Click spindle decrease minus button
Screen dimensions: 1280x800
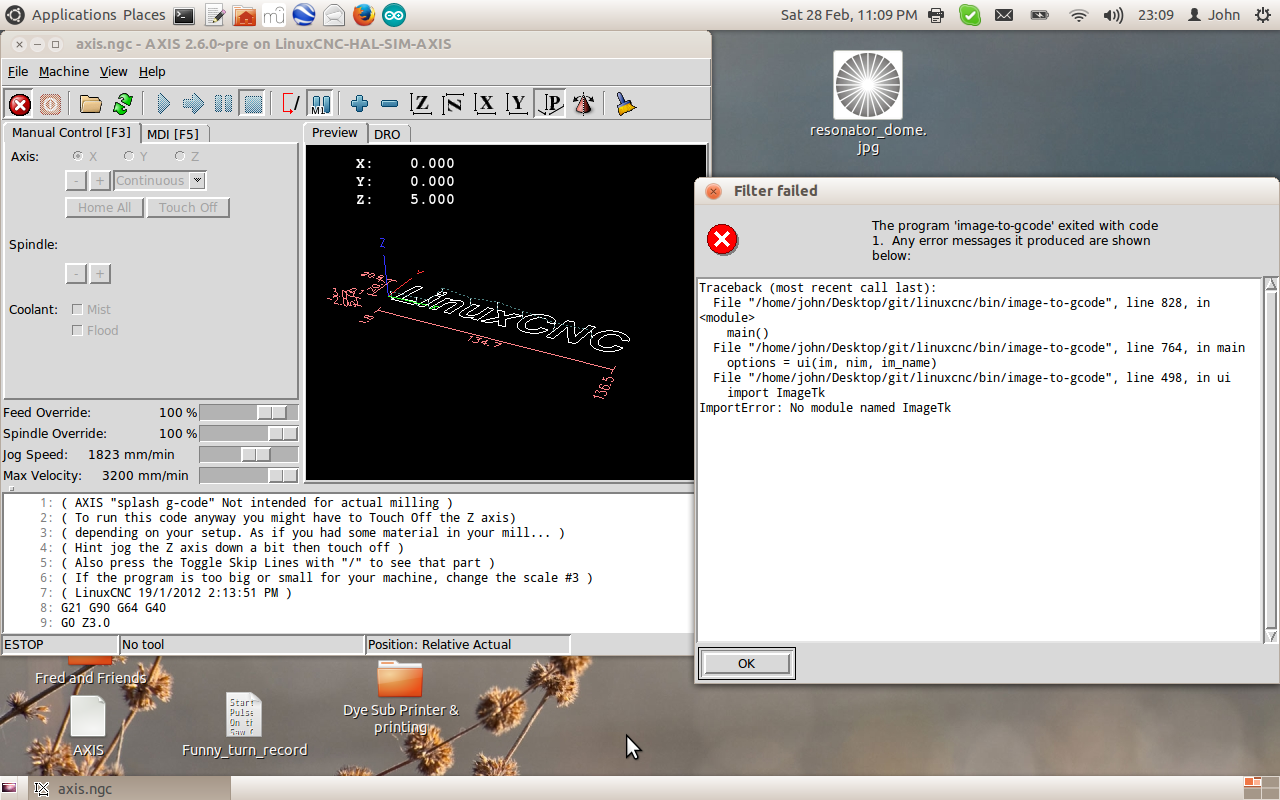[76, 274]
